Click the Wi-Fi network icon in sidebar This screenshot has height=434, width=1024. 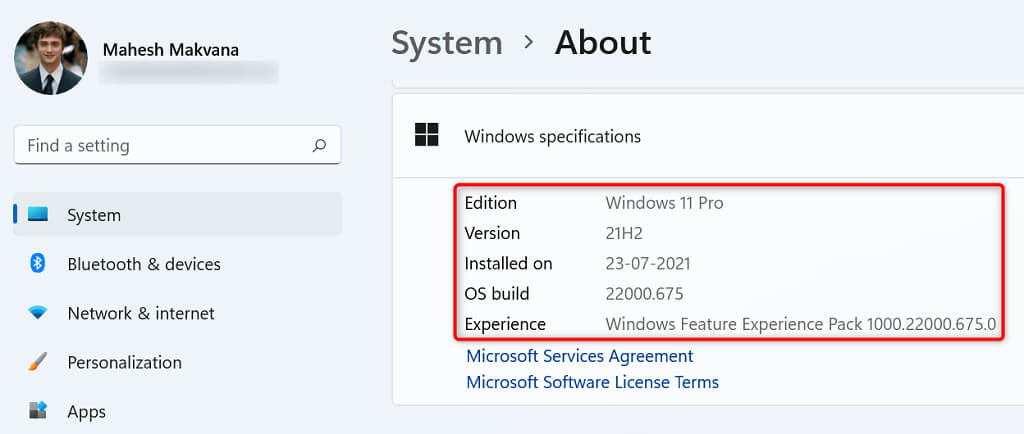click(38, 313)
